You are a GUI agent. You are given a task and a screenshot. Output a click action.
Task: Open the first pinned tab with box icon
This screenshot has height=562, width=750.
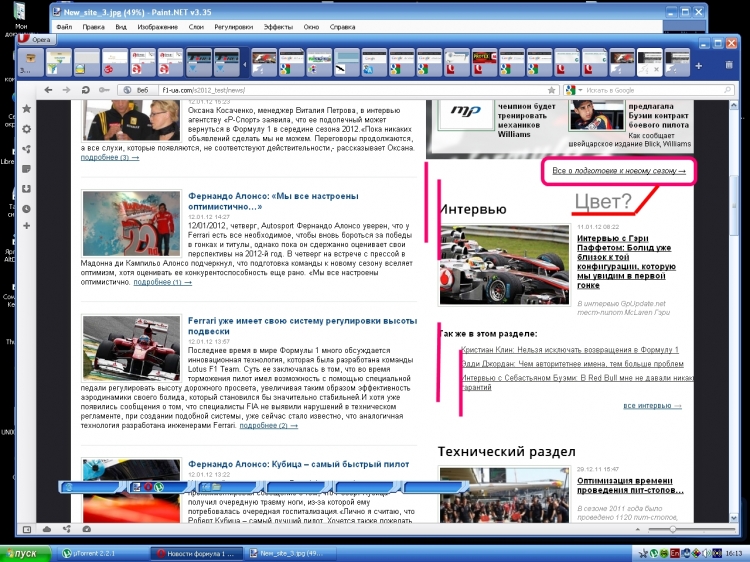pyautogui.click(x=31, y=62)
